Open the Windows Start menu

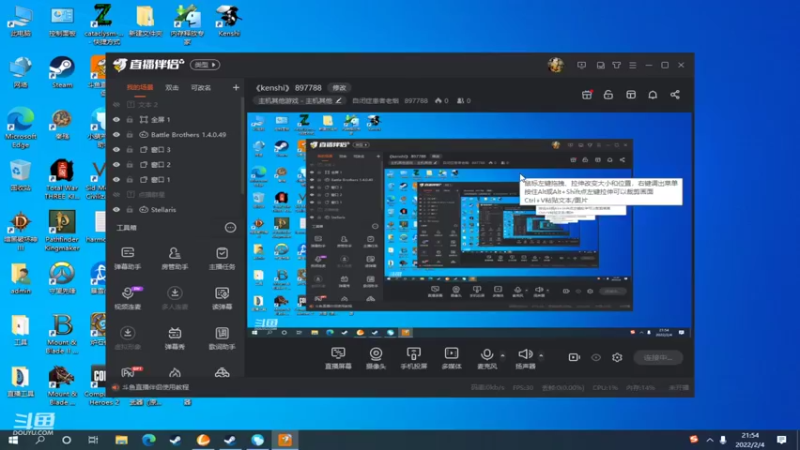pyautogui.click(x=13, y=440)
